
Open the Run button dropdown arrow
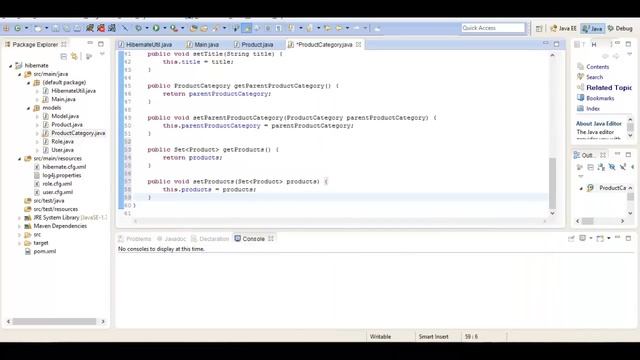click(x=164, y=28)
